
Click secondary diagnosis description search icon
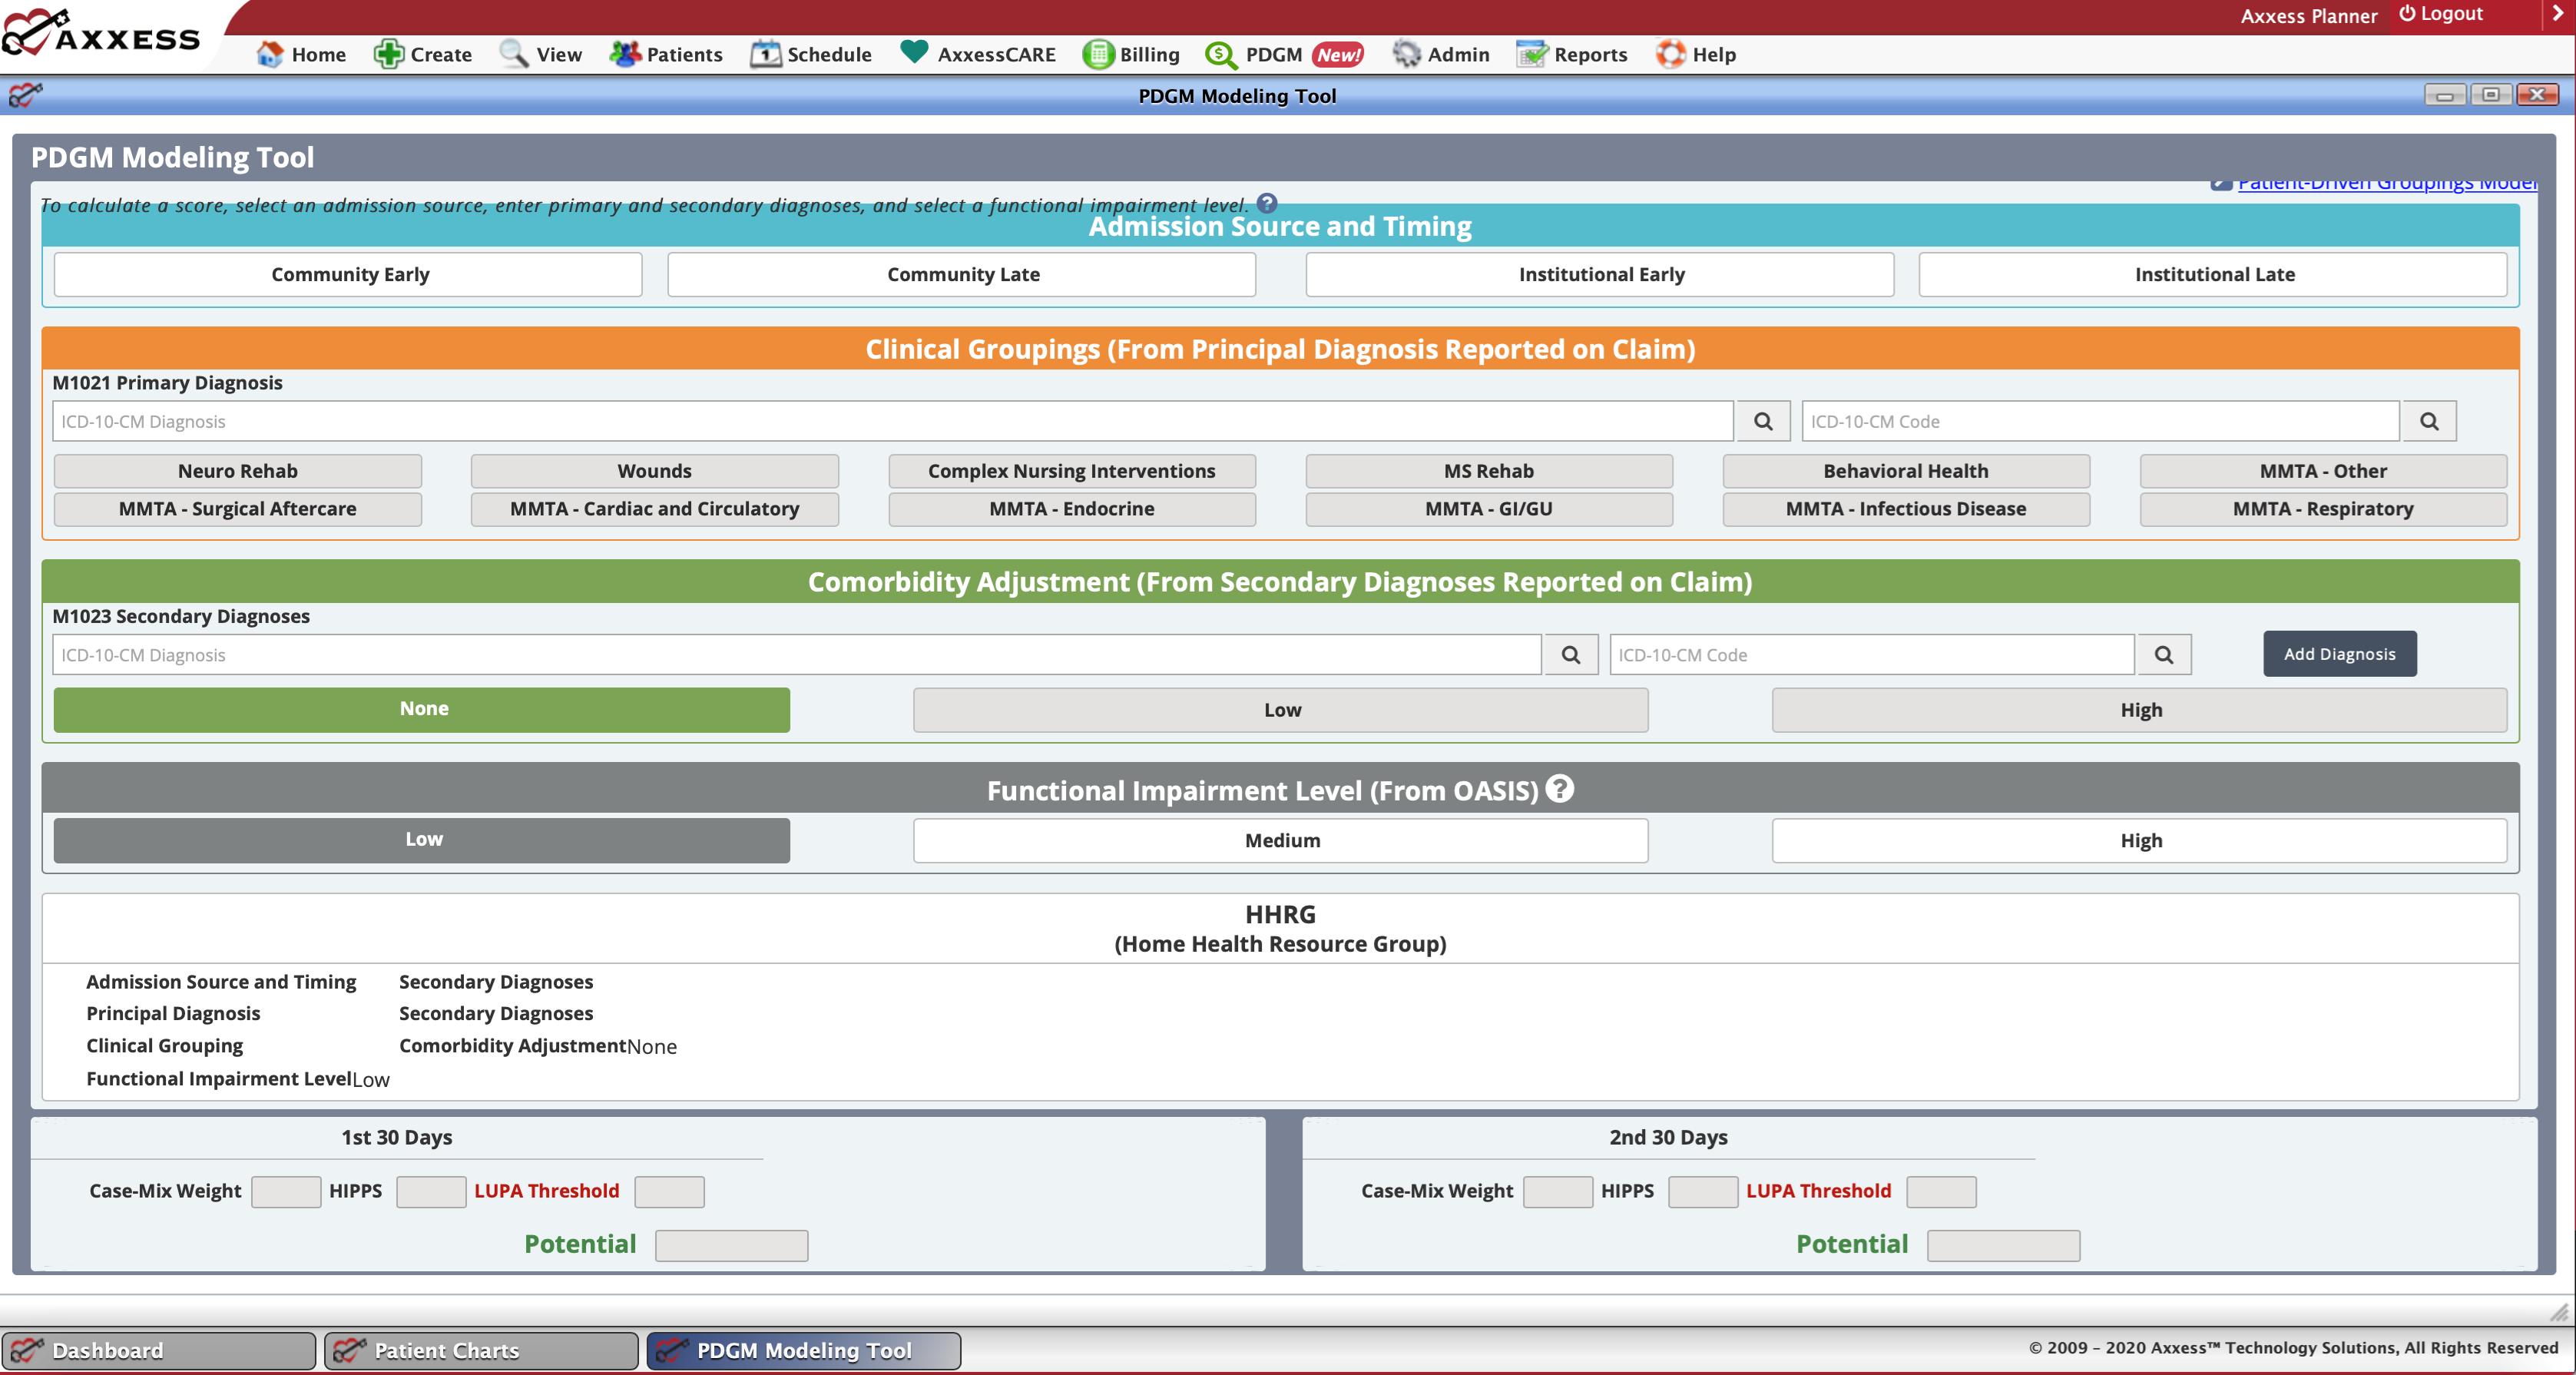[x=1570, y=655]
